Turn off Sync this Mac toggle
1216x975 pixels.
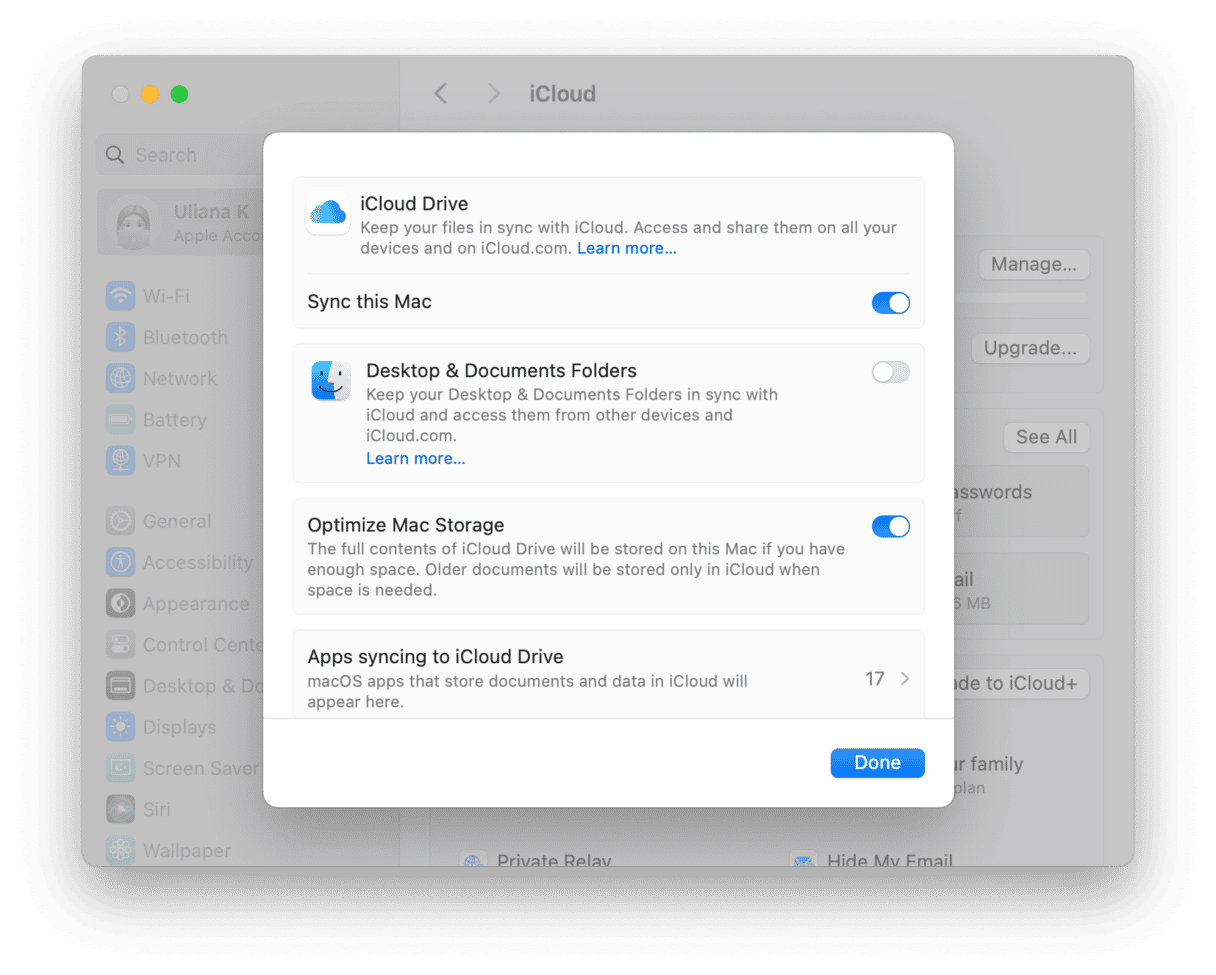pos(890,303)
